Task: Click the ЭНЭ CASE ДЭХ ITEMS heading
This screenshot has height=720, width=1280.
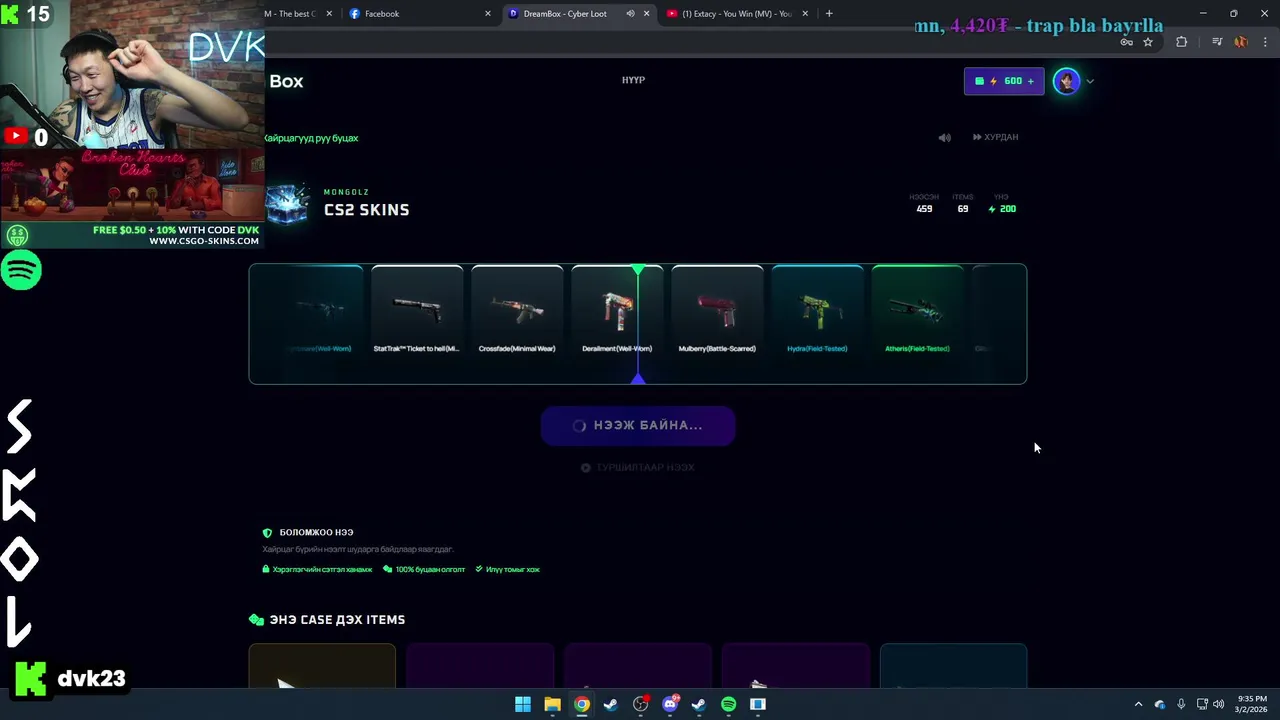Action: click(327, 620)
